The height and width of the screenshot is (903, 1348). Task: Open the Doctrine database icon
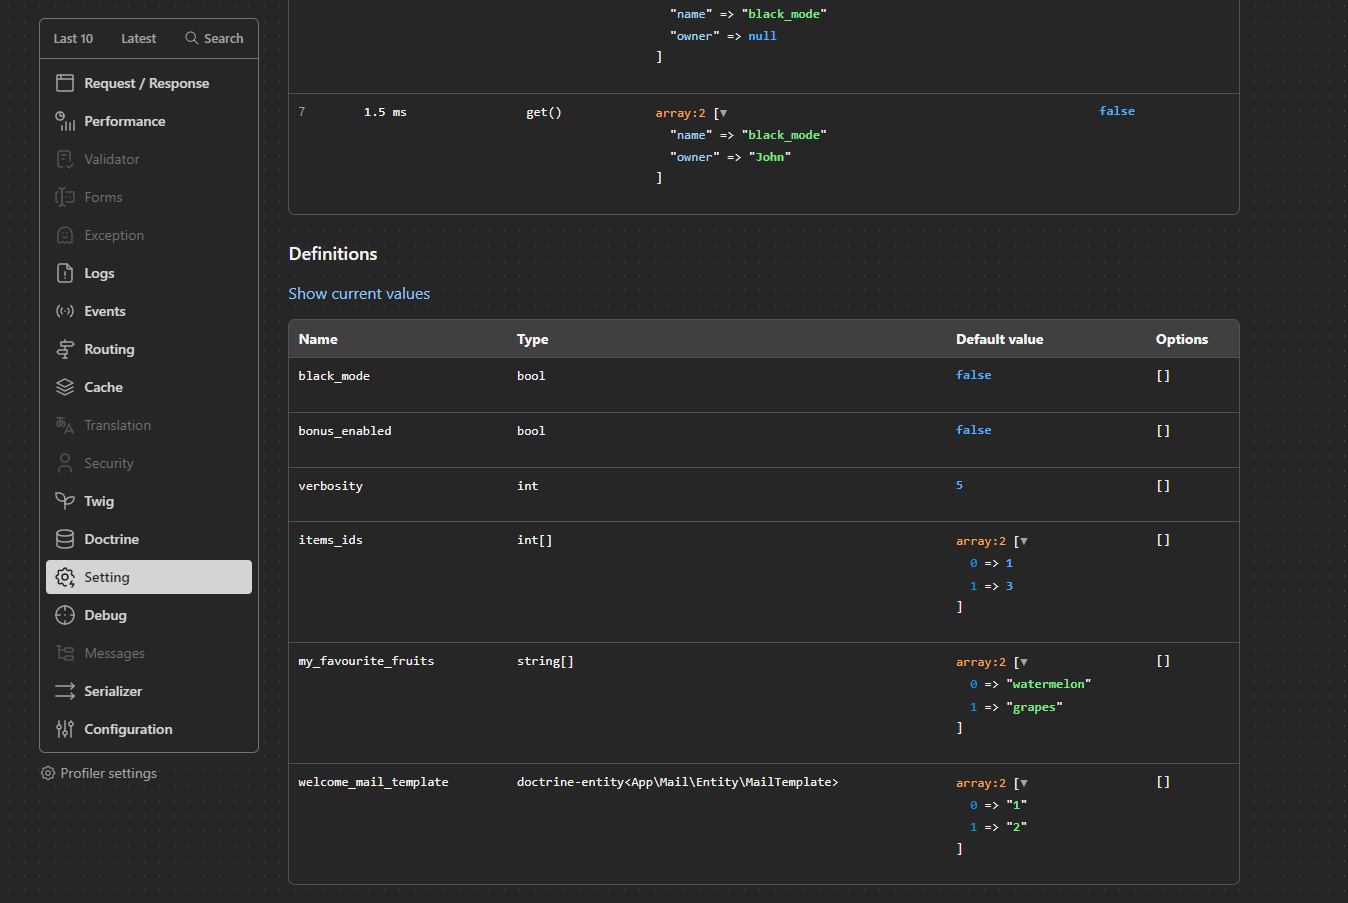coord(65,539)
